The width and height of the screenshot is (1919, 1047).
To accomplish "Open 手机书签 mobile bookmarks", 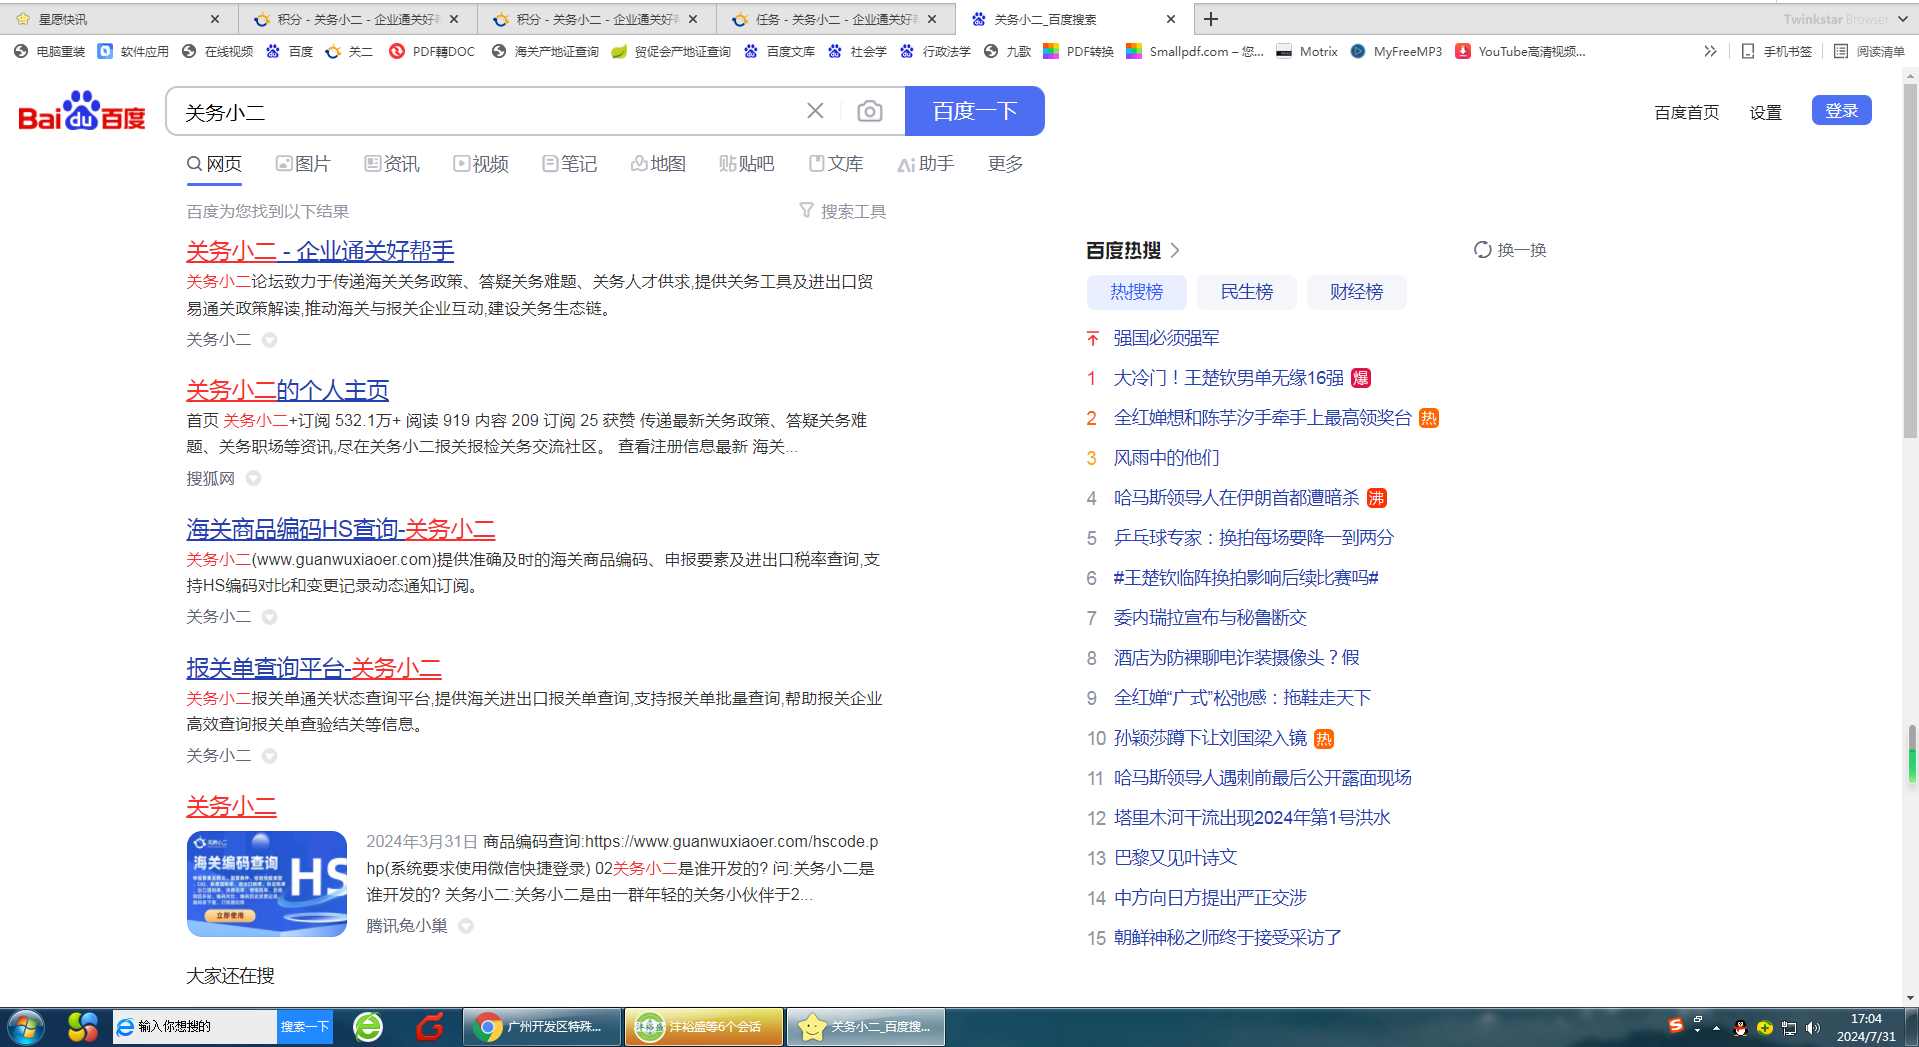I will coord(1776,51).
